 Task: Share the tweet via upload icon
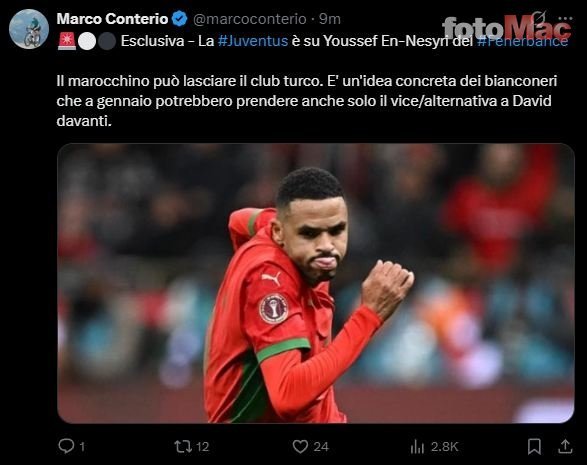point(565,446)
